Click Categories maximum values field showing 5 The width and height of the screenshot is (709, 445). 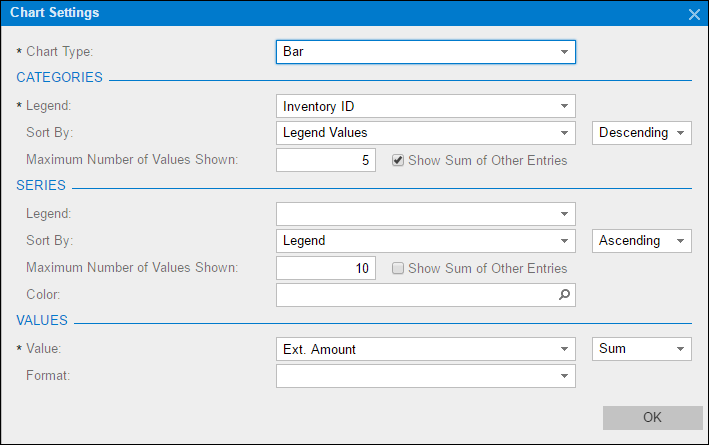click(x=326, y=160)
